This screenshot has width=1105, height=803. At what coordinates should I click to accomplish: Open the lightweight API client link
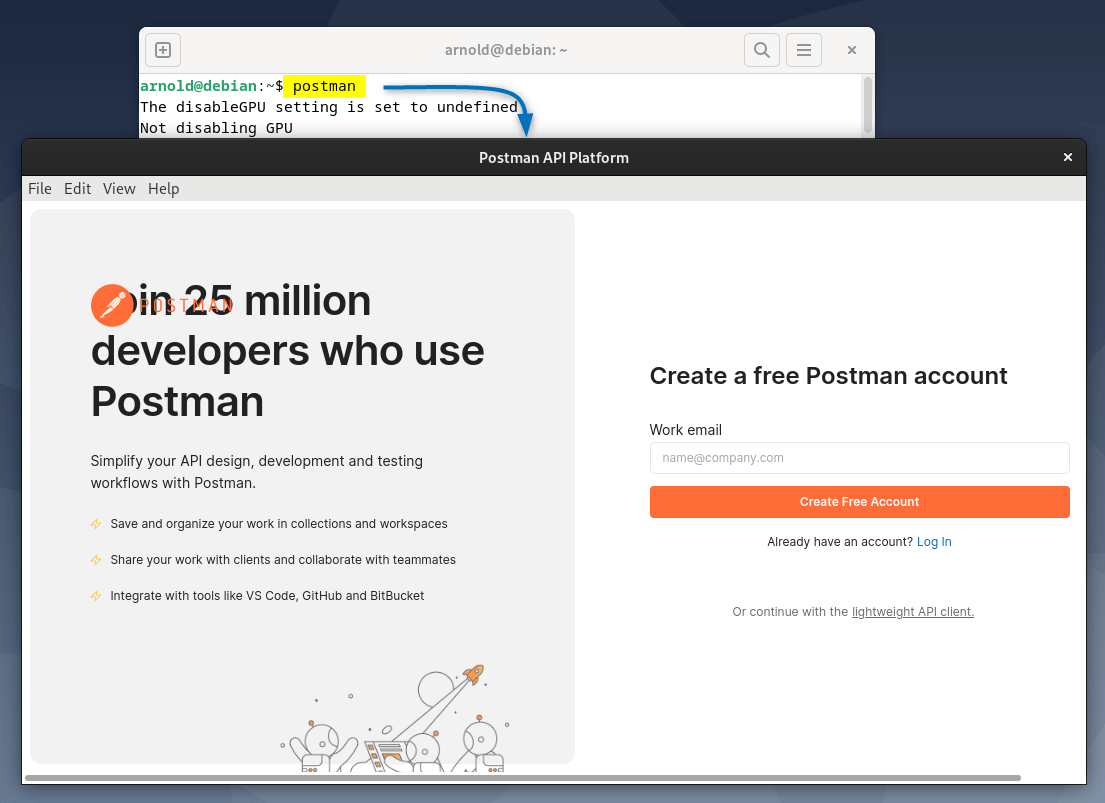912,611
